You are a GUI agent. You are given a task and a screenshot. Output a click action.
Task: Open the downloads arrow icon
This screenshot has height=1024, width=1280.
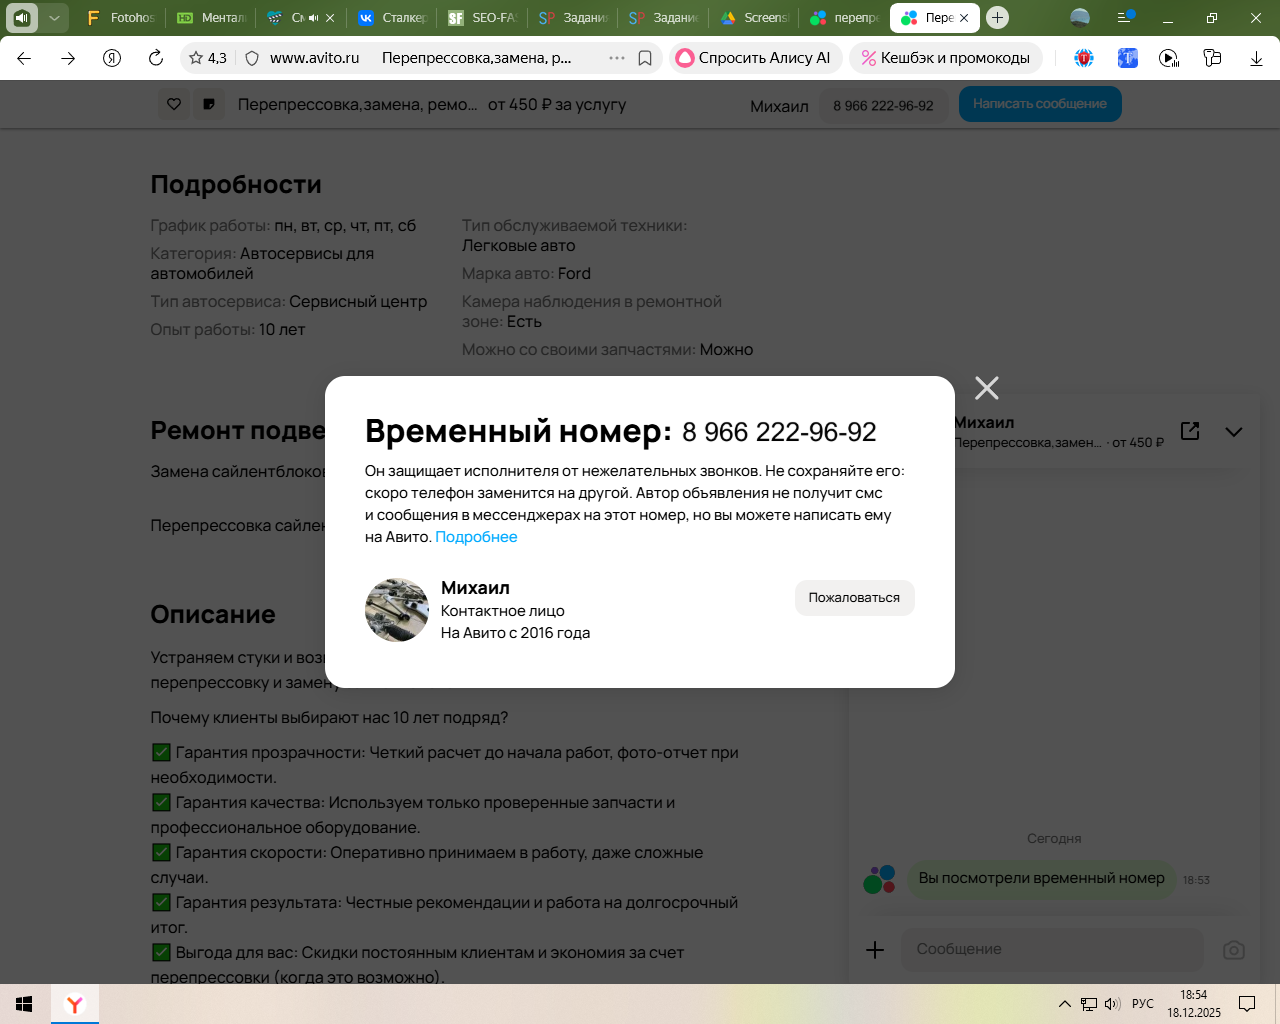[1256, 58]
